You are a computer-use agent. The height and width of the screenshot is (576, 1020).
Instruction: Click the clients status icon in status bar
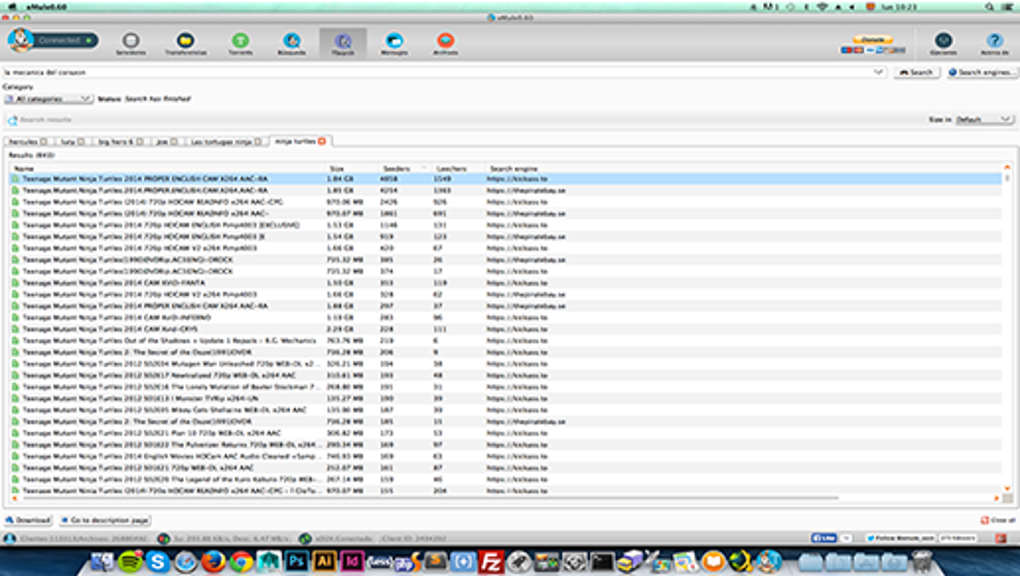(x=10, y=539)
